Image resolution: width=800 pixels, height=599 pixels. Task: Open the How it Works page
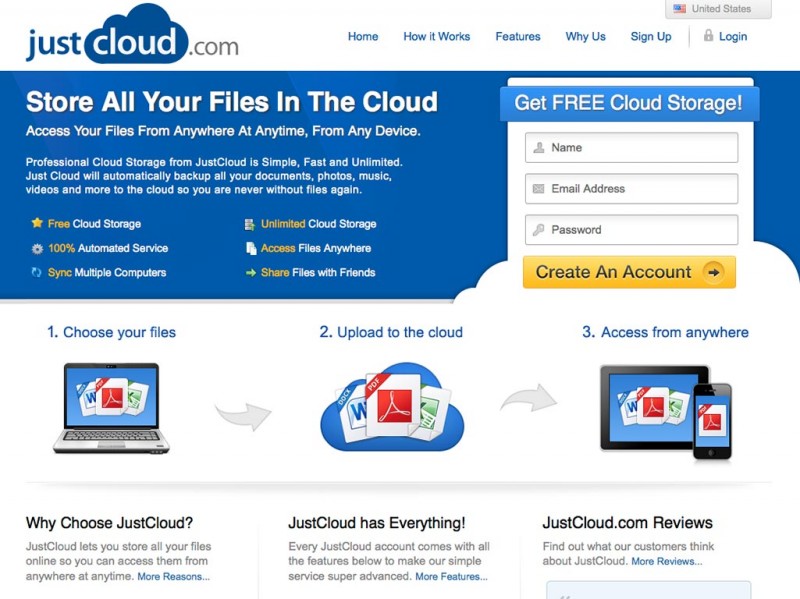pos(437,37)
